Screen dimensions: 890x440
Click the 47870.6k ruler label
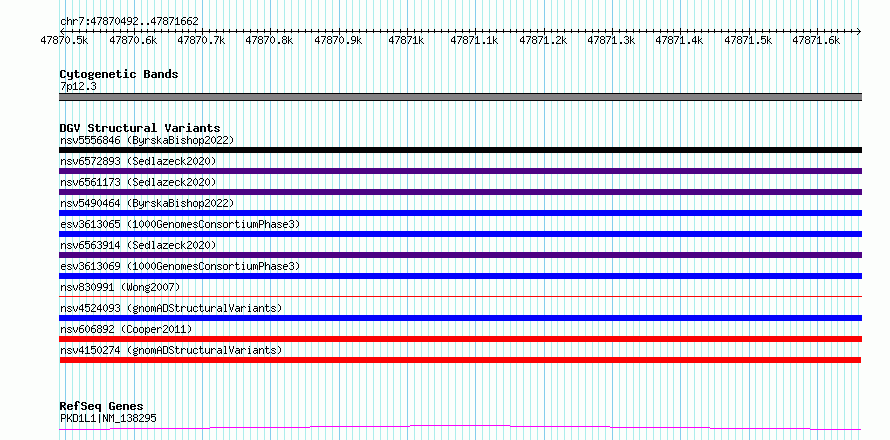(x=133, y=40)
